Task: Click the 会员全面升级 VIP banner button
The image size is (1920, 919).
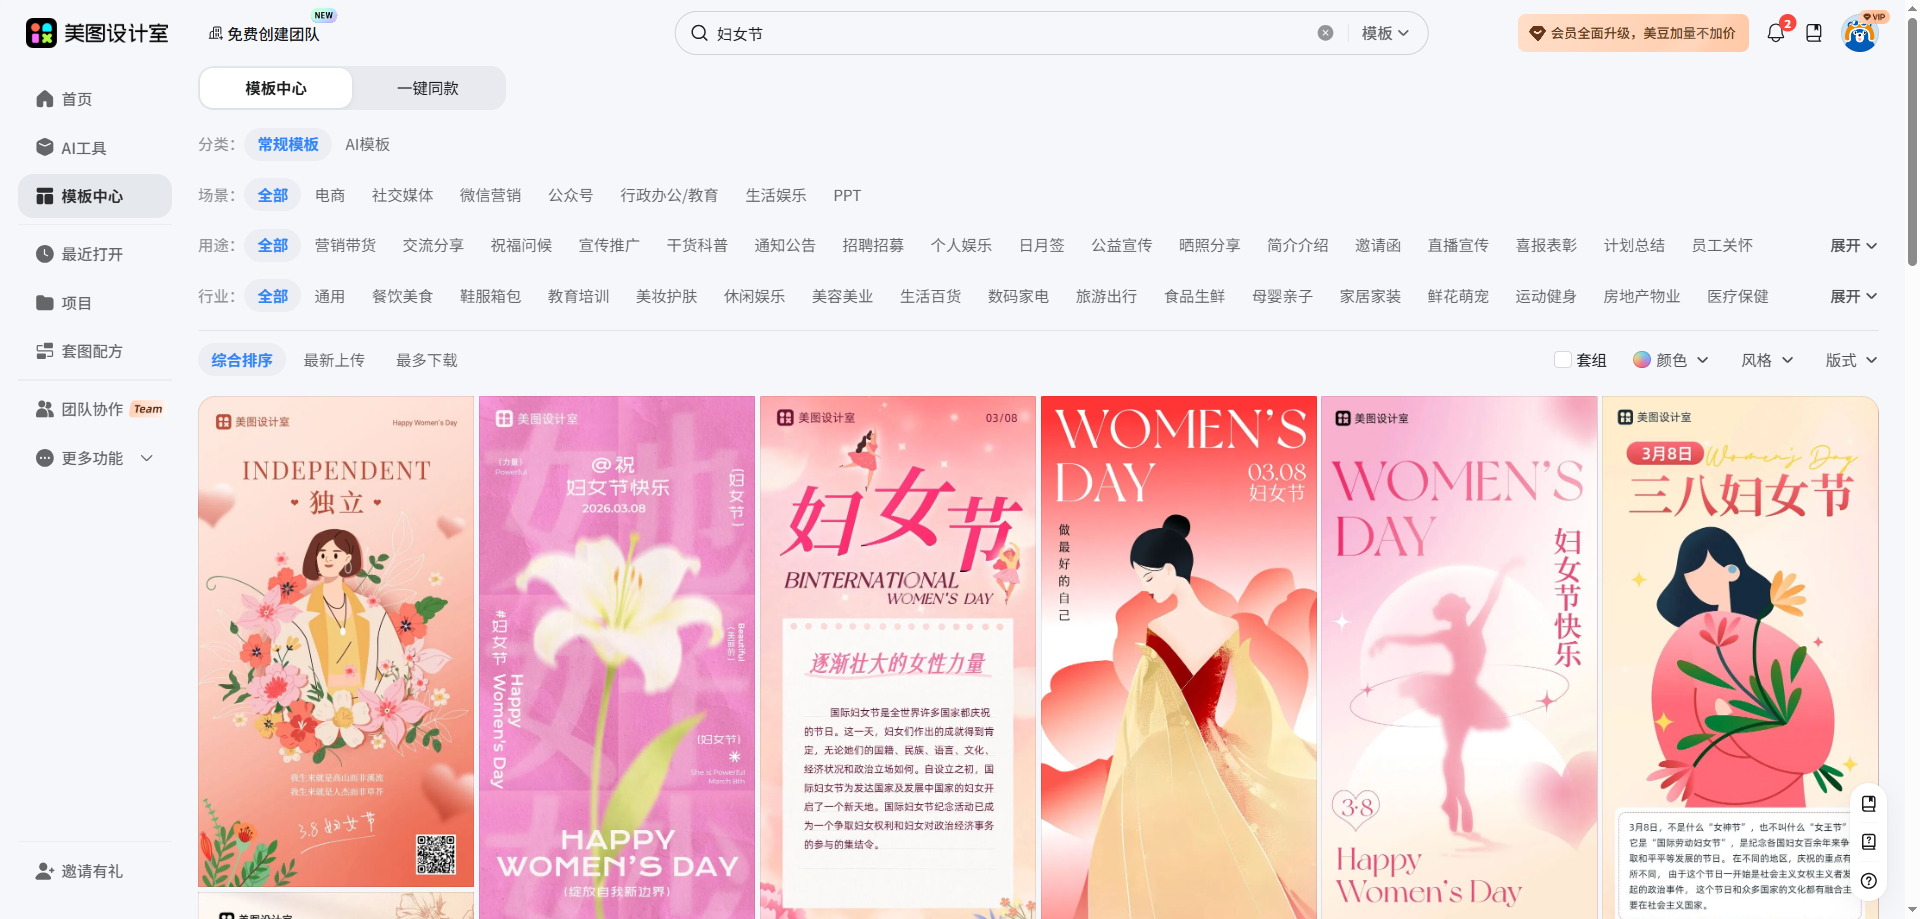Action: [x=1632, y=33]
